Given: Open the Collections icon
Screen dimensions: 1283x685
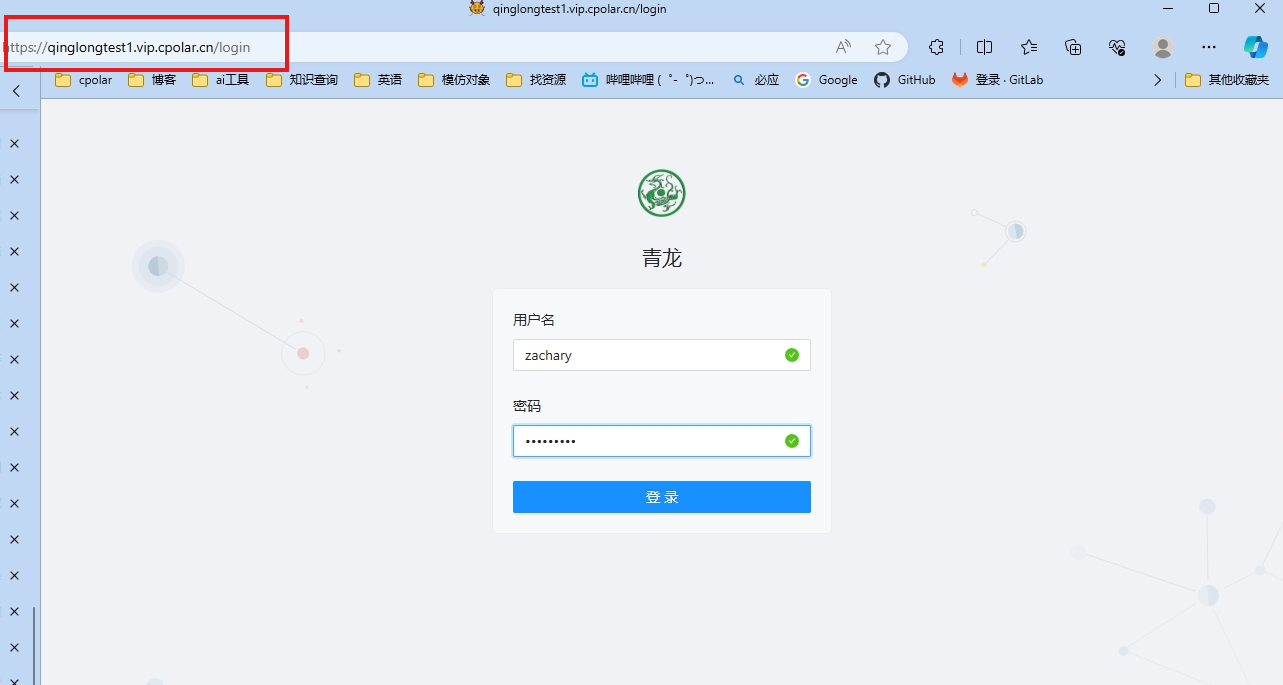Looking at the screenshot, I should (x=1073, y=47).
